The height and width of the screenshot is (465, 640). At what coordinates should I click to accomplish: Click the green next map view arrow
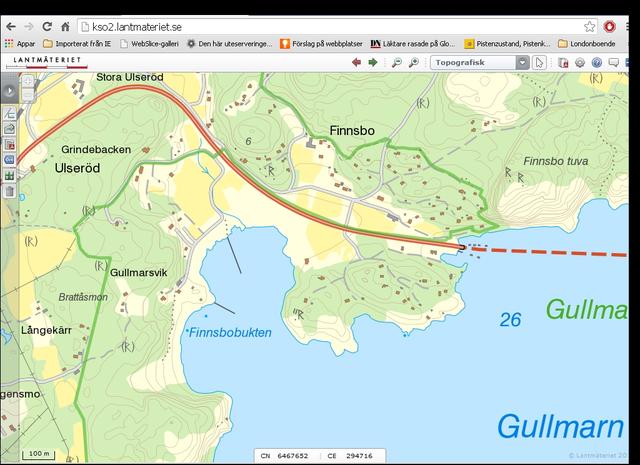tap(373, 62)
